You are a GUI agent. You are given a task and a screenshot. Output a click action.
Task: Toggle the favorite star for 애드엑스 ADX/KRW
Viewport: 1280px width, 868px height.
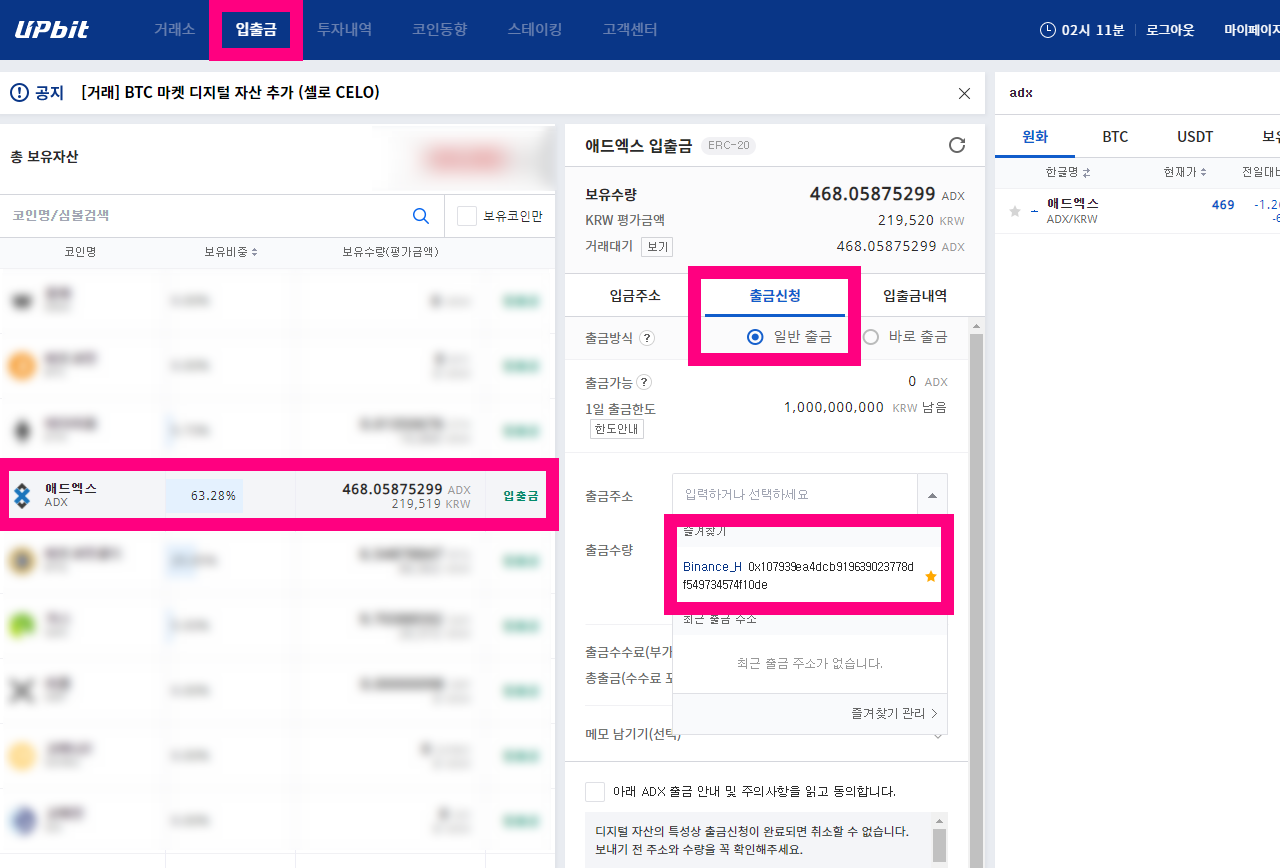[1015, 211]
